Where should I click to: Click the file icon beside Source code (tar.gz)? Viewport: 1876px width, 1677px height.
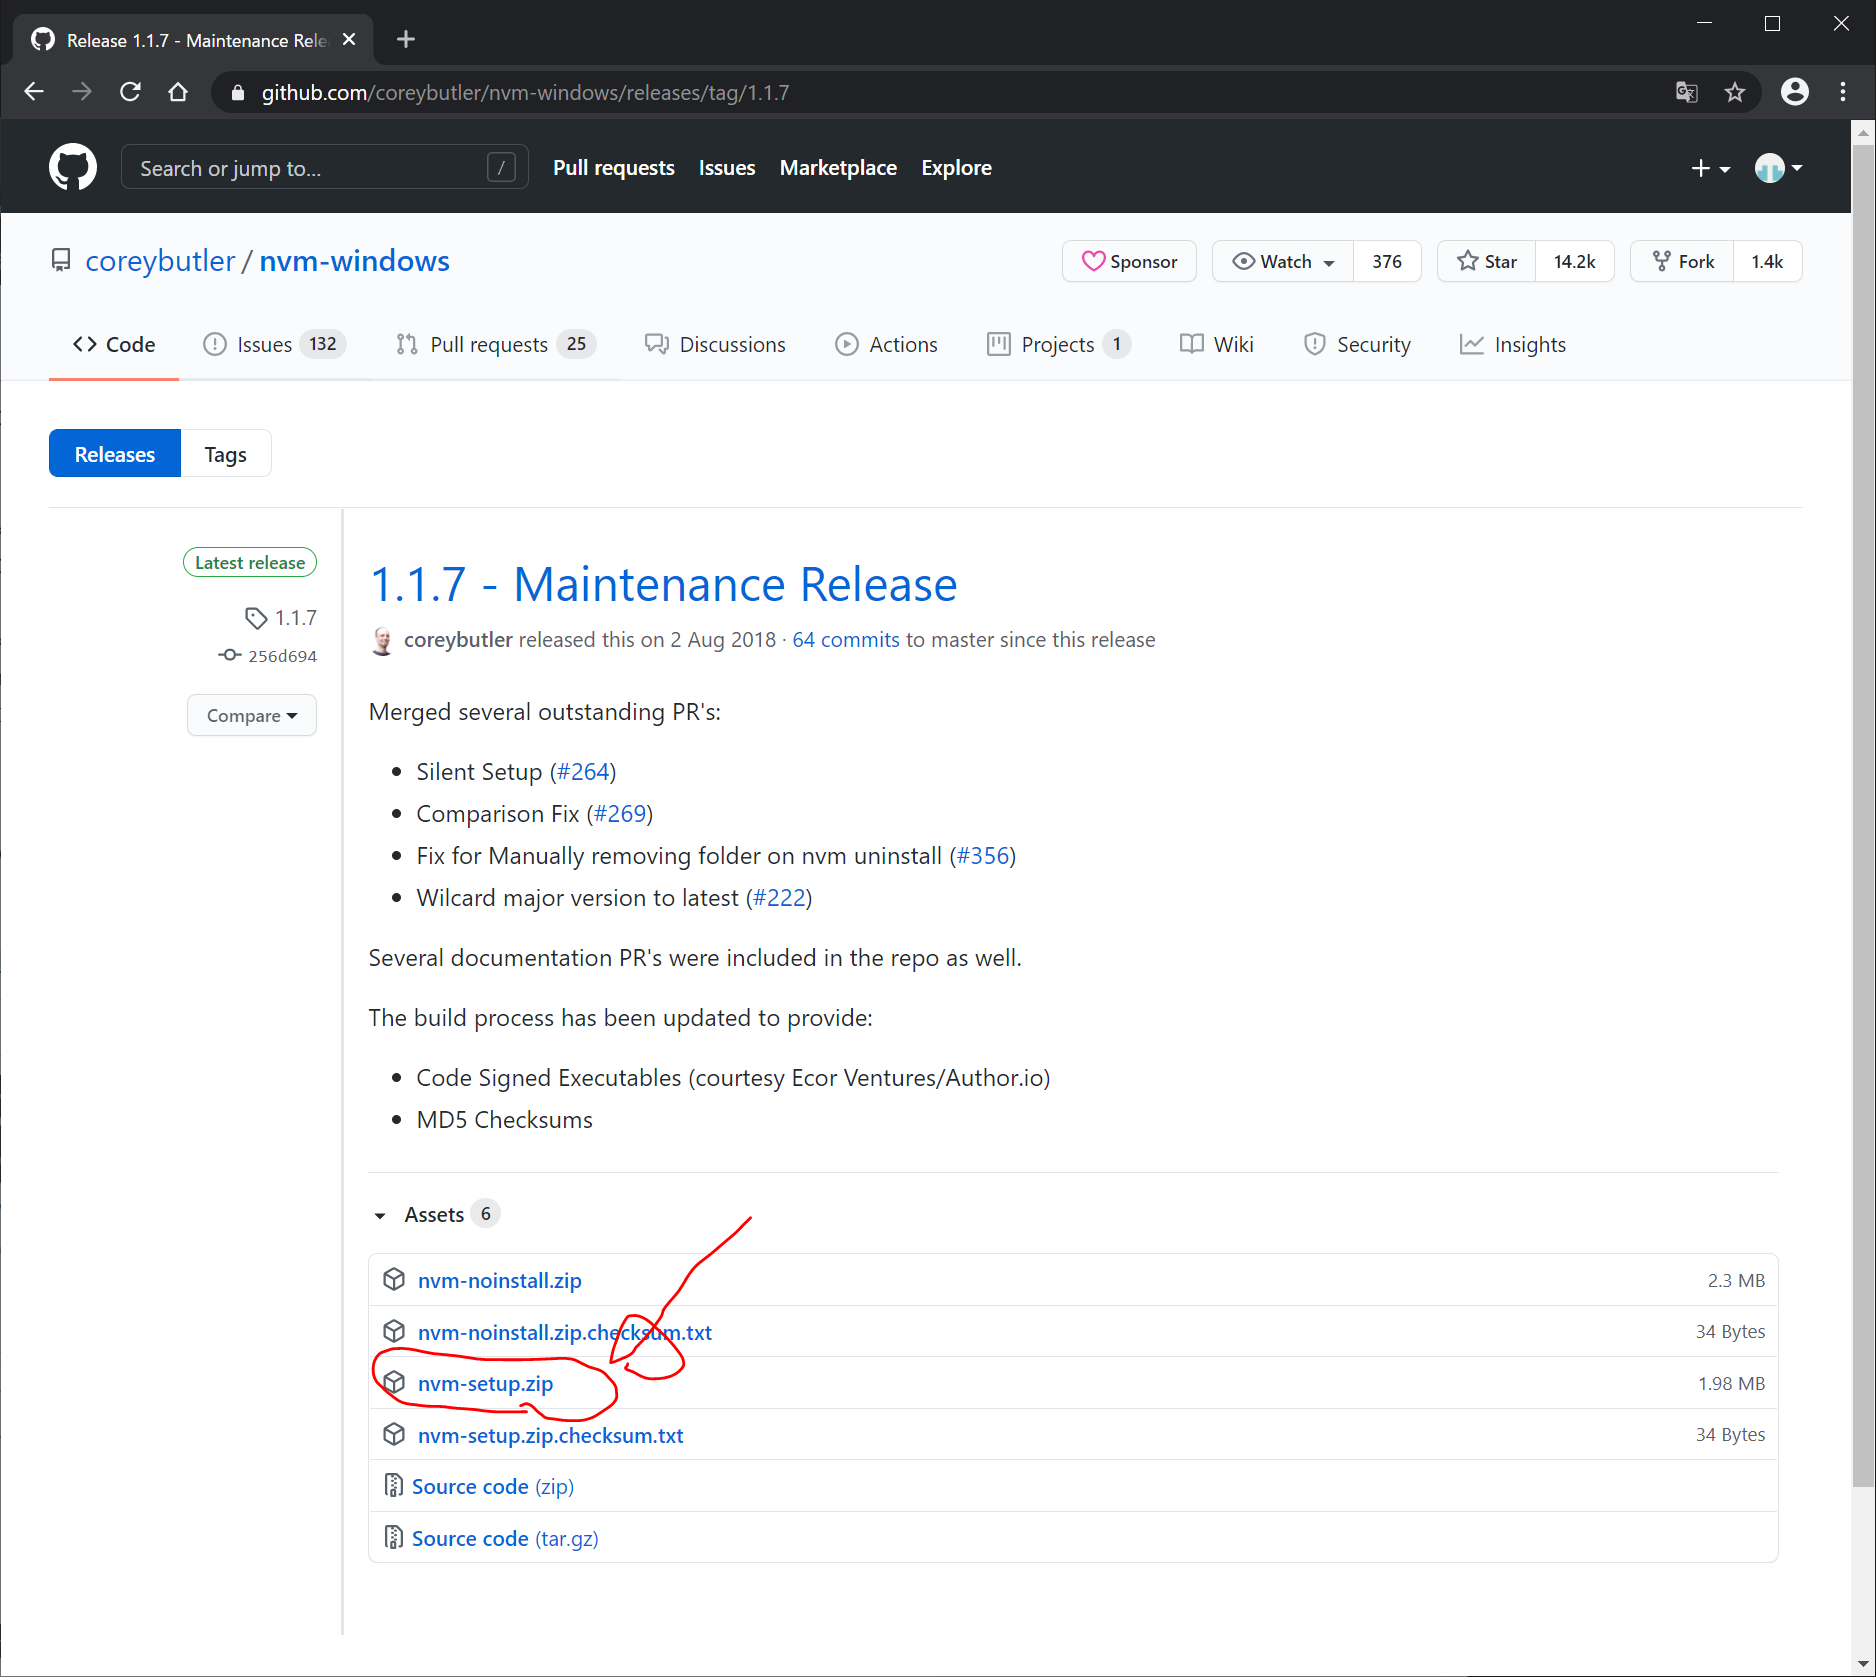[394, 1537]
